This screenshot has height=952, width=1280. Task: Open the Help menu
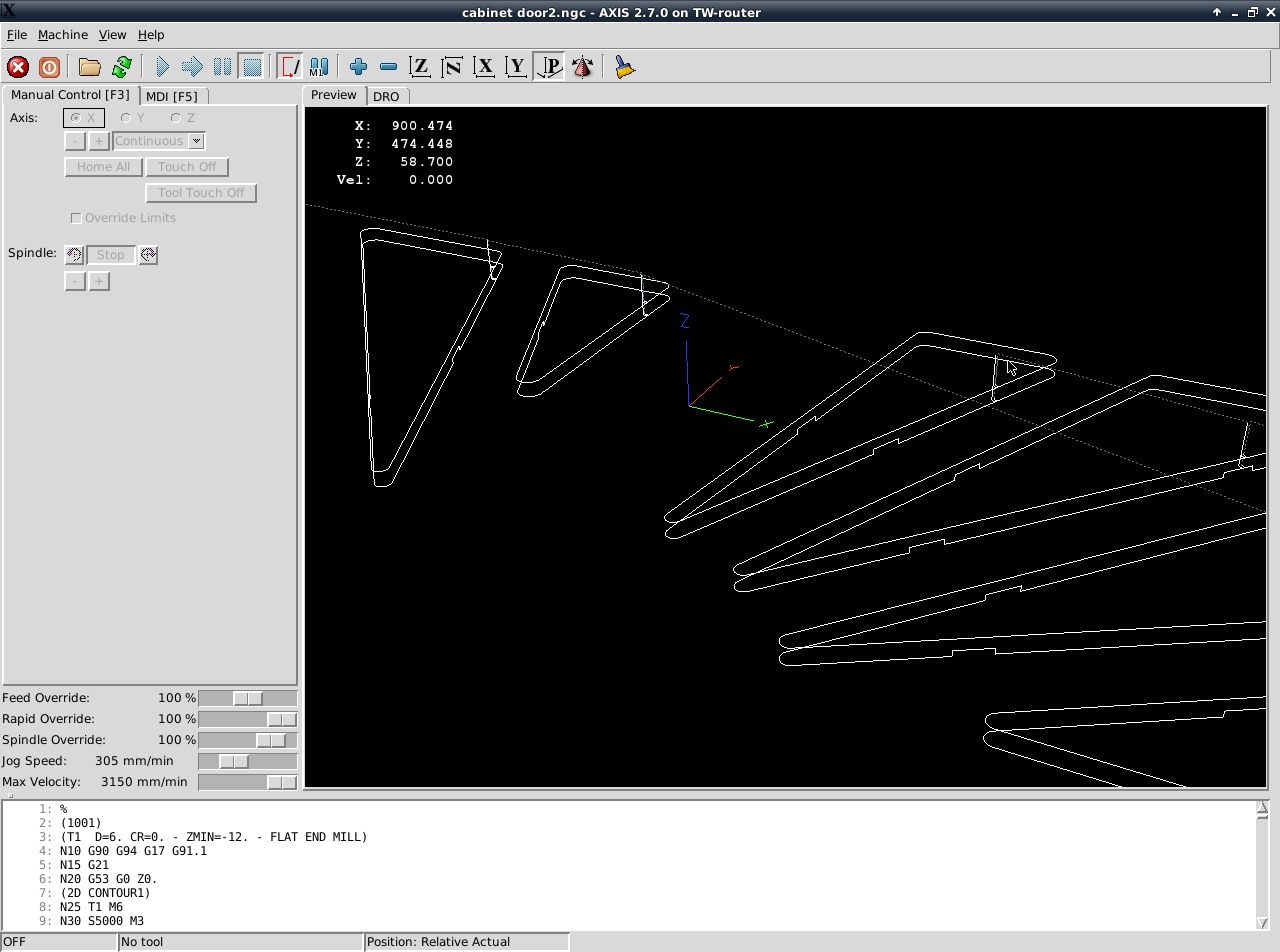[x=151, y=34]
